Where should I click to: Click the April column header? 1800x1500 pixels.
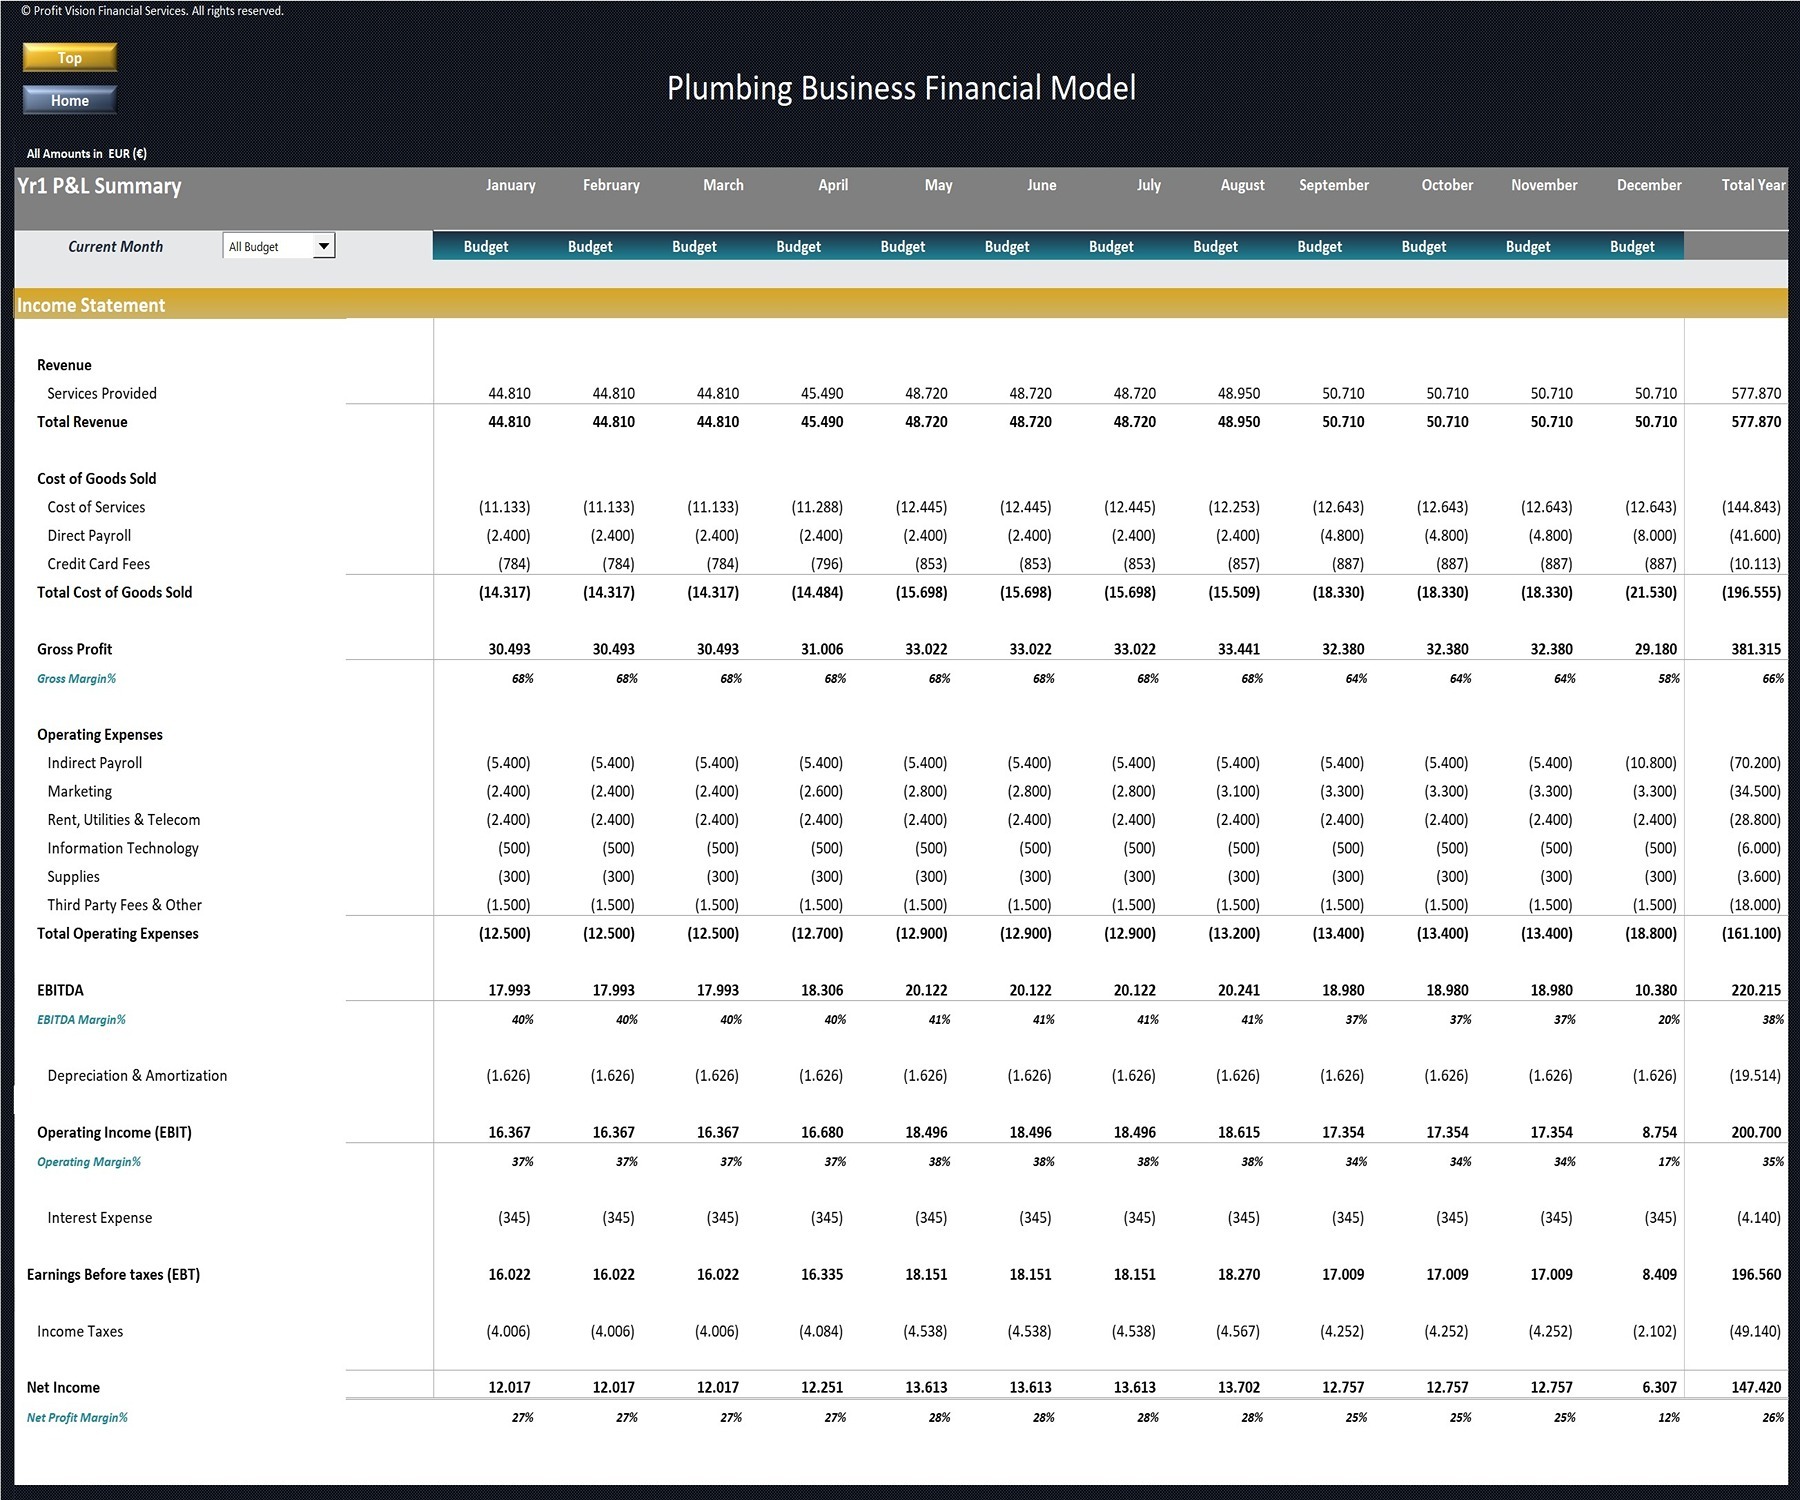tap(833, 185)
